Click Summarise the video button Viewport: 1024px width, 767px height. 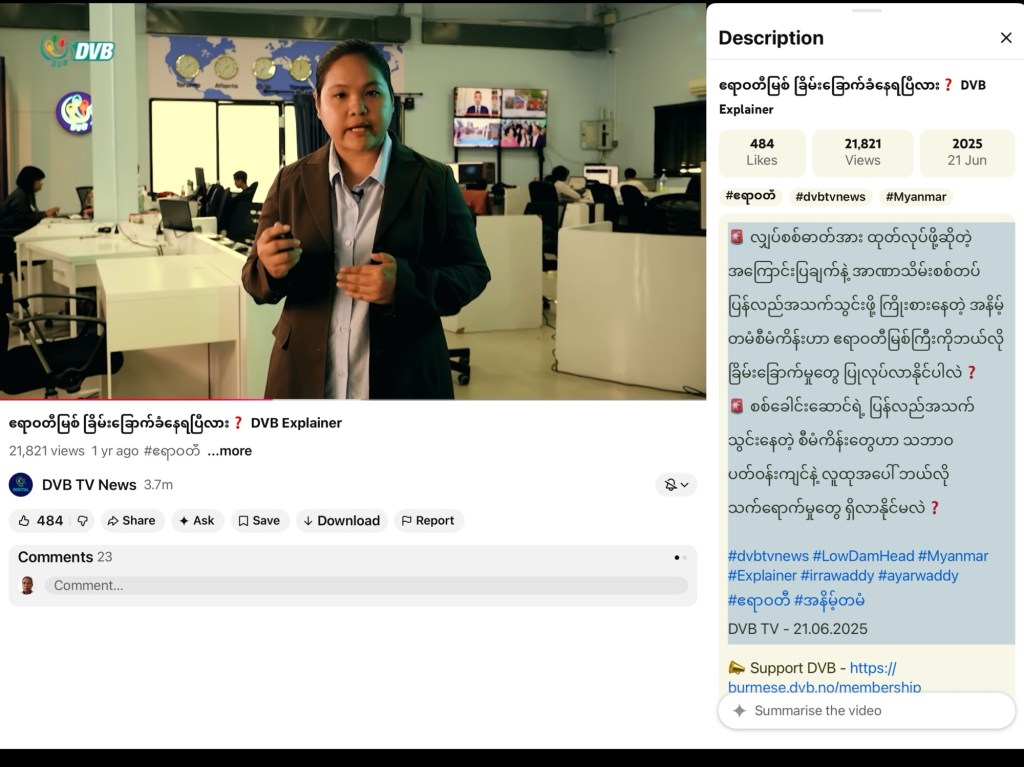[x=867, y=710]
